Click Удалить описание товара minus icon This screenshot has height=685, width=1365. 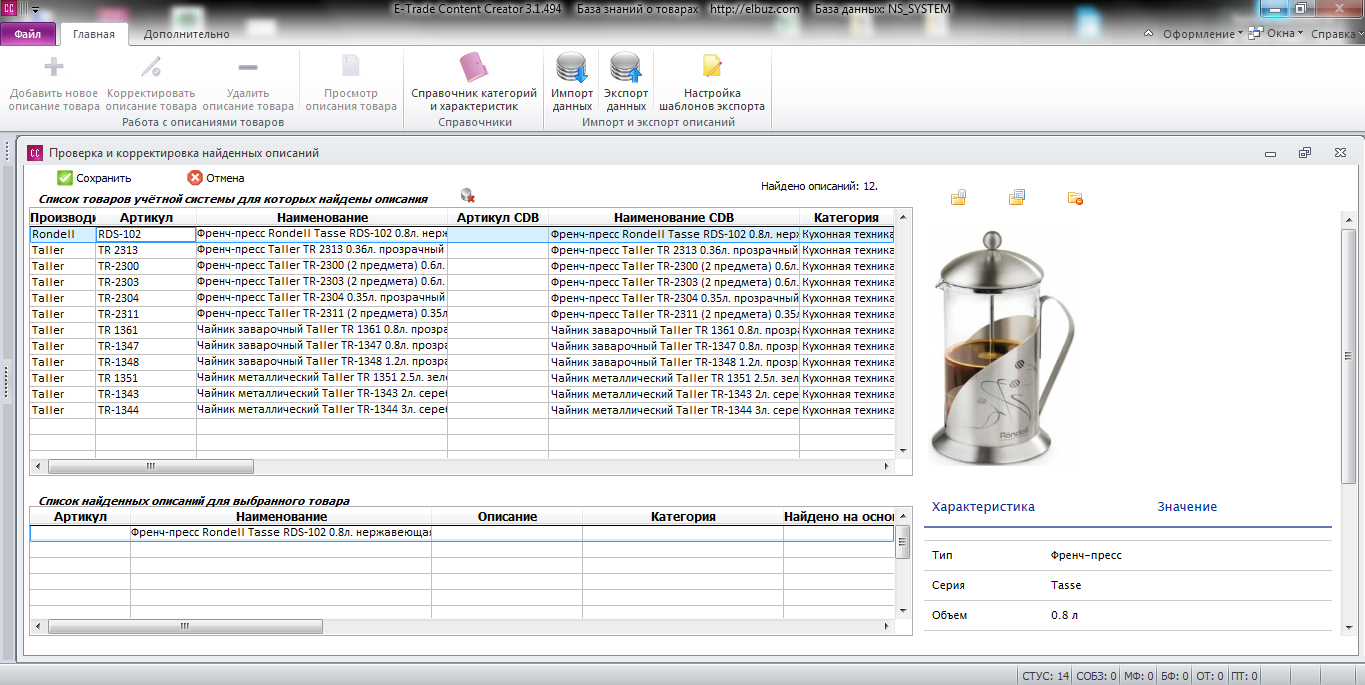248,67
